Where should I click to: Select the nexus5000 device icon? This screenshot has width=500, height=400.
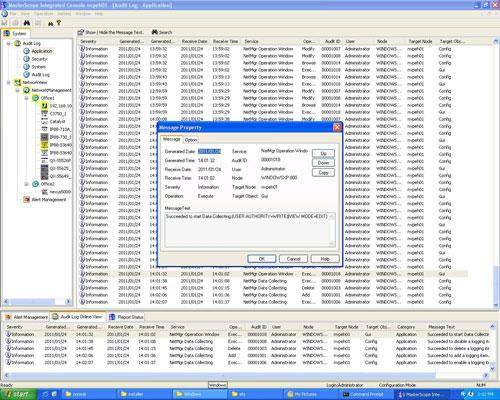[x=44, y=192]
